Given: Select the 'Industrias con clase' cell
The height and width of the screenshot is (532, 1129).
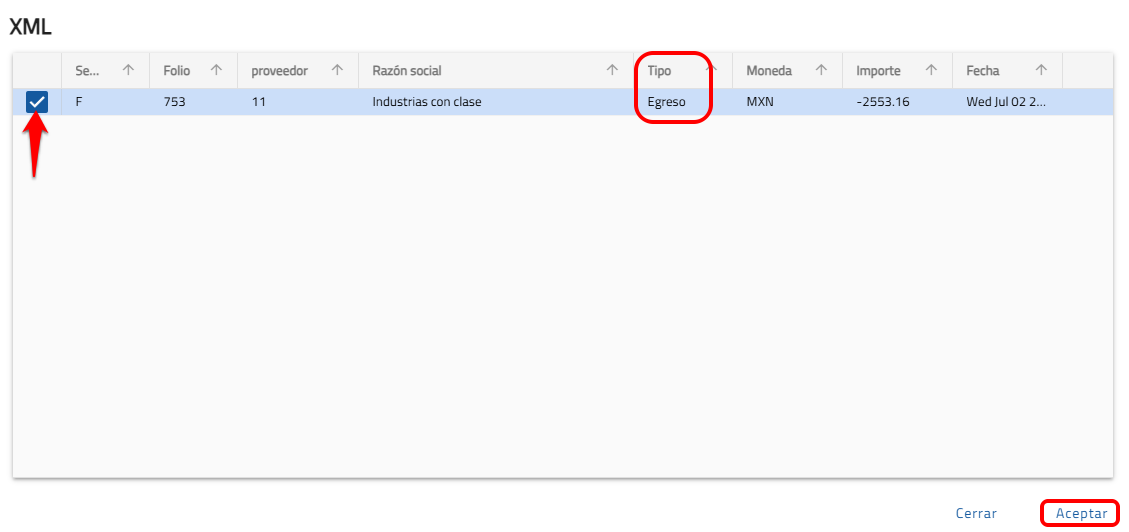Looking at the screenshot, I should 427,102.
